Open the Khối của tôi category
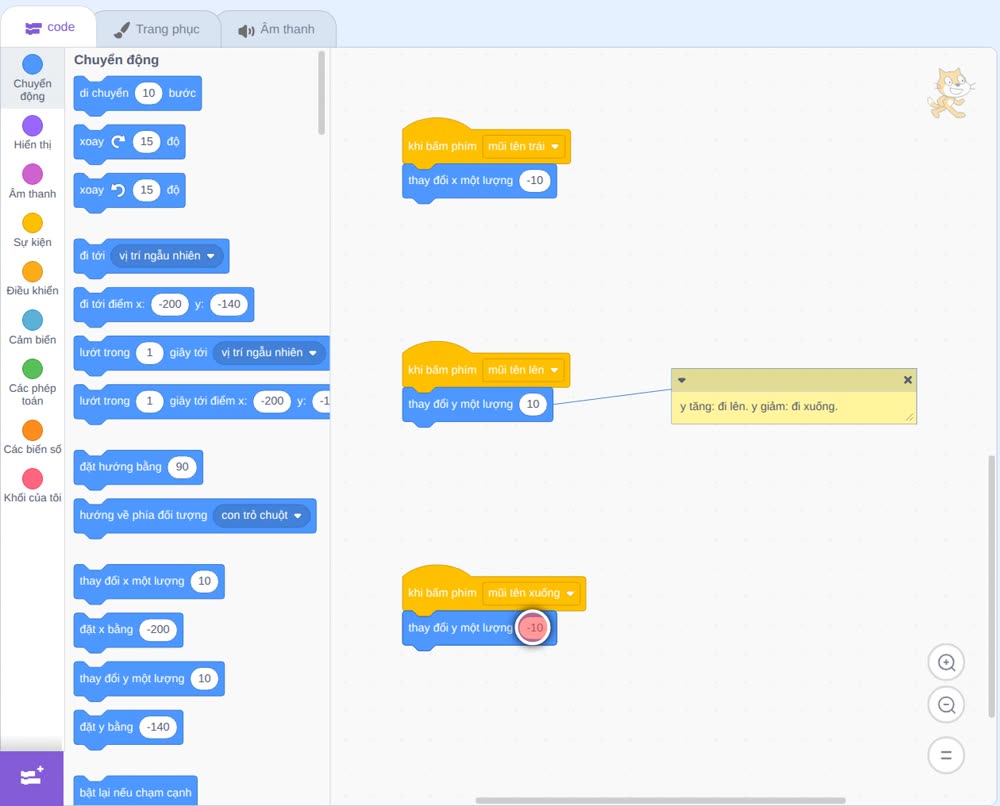The image size is (1000, 806). 32,486
